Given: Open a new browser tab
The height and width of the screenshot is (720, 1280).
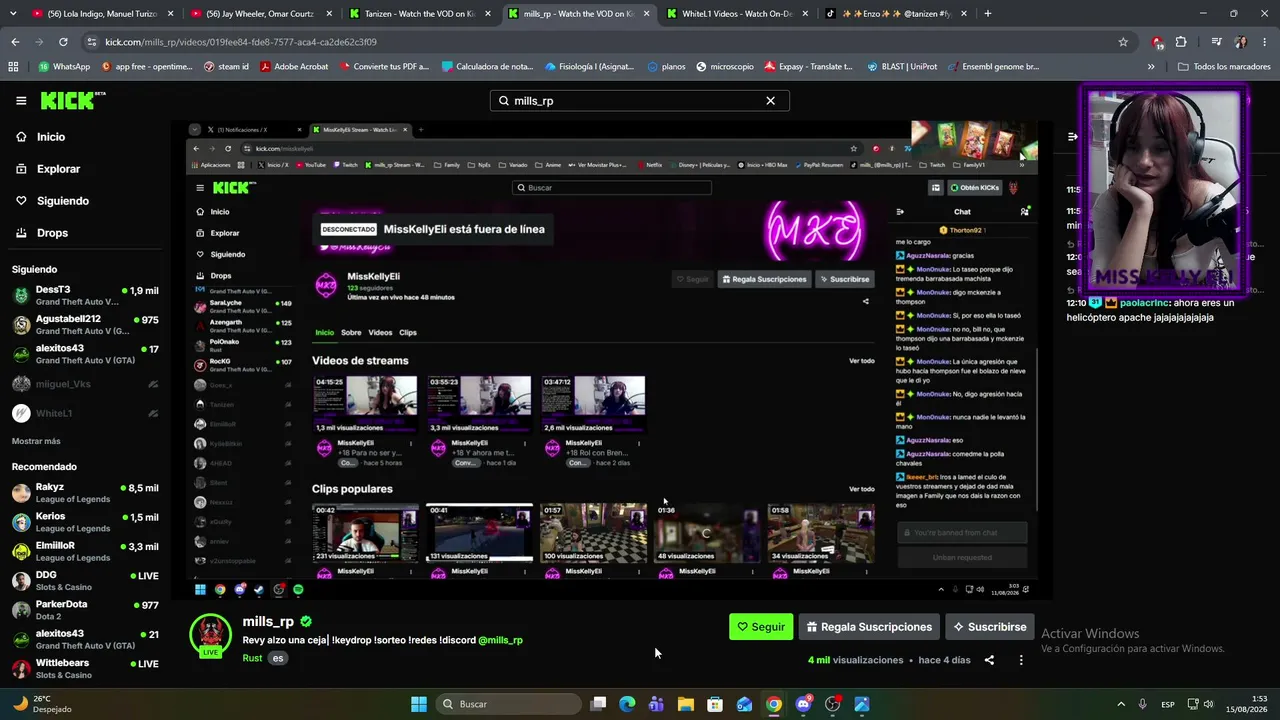Looking at the screenshot, I should click(x=988, y=14).
